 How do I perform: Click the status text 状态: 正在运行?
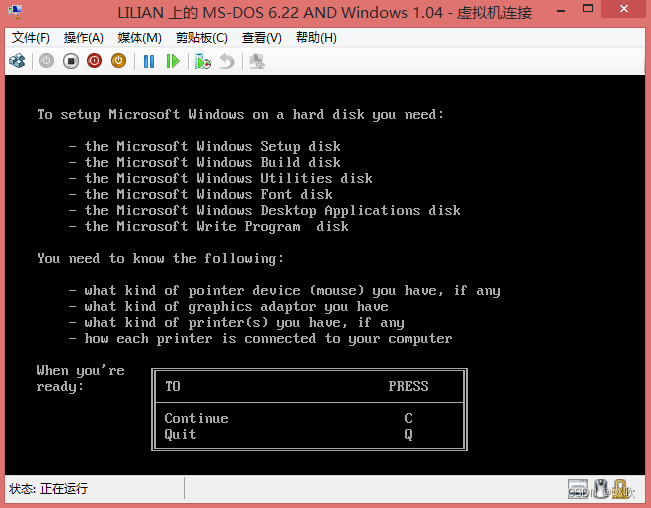click(49, 488)
